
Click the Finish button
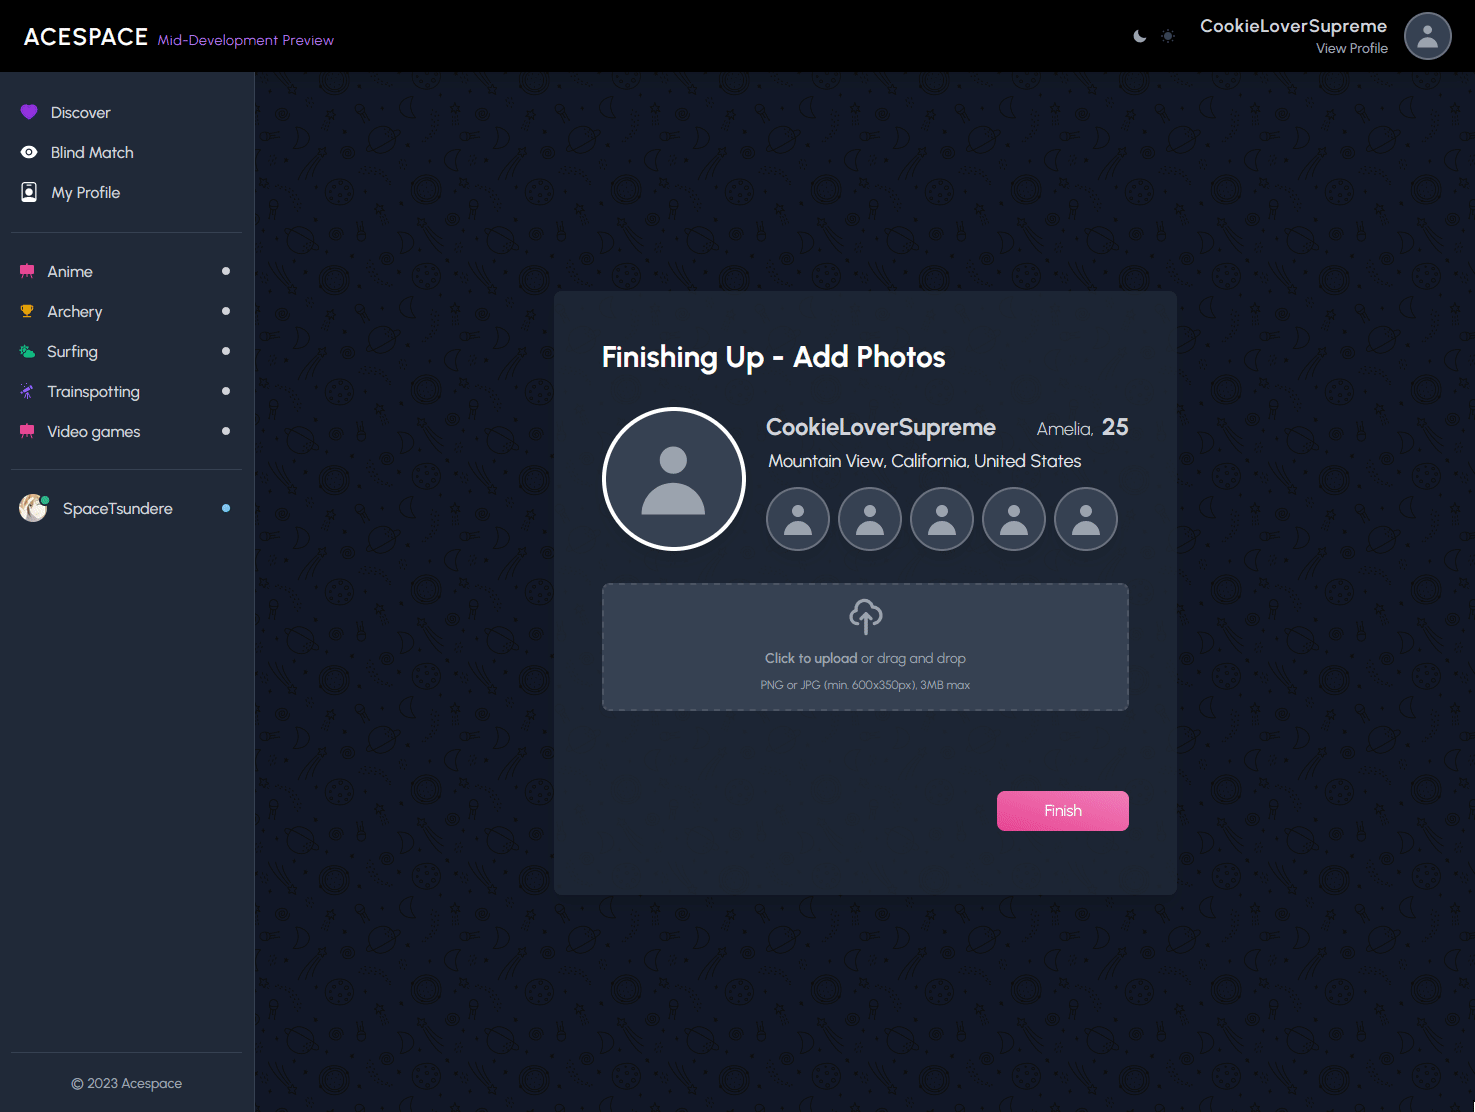coord(1063,811)
